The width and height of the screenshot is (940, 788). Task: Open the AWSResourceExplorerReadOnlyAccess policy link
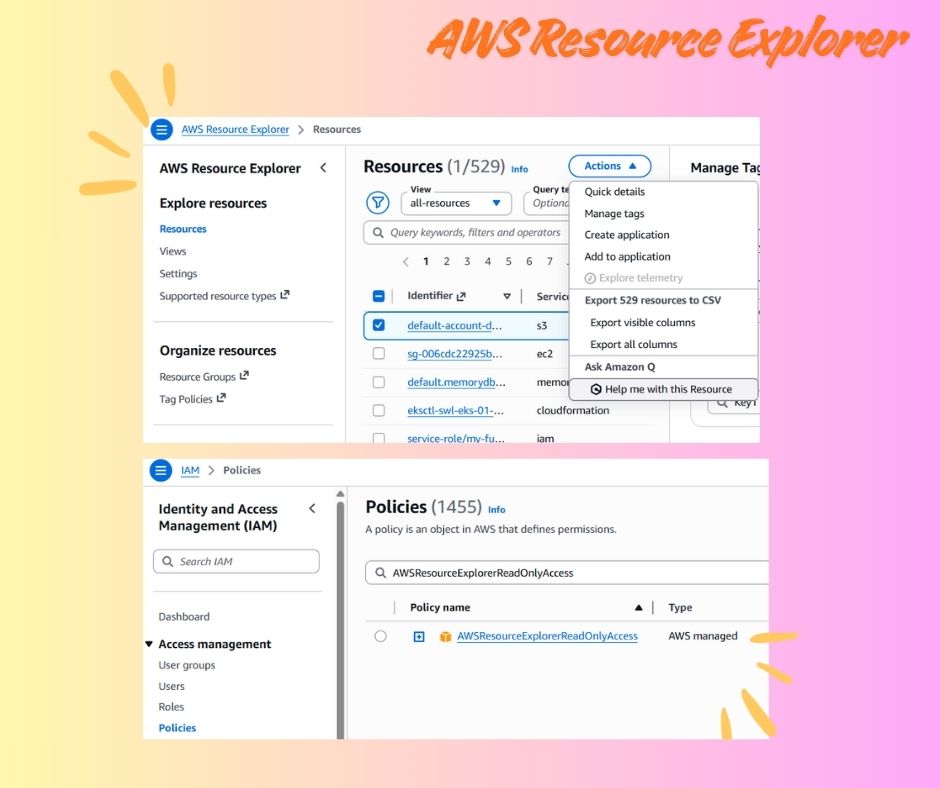coord(547,636)
